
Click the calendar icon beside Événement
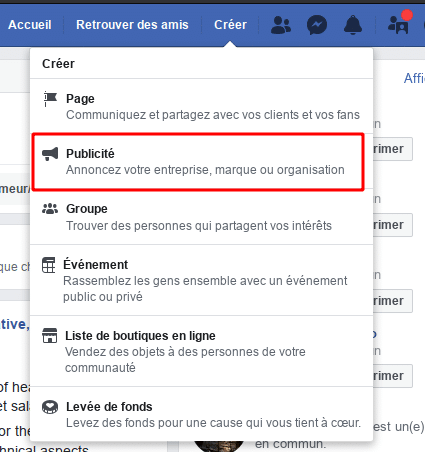click(49, 265)
